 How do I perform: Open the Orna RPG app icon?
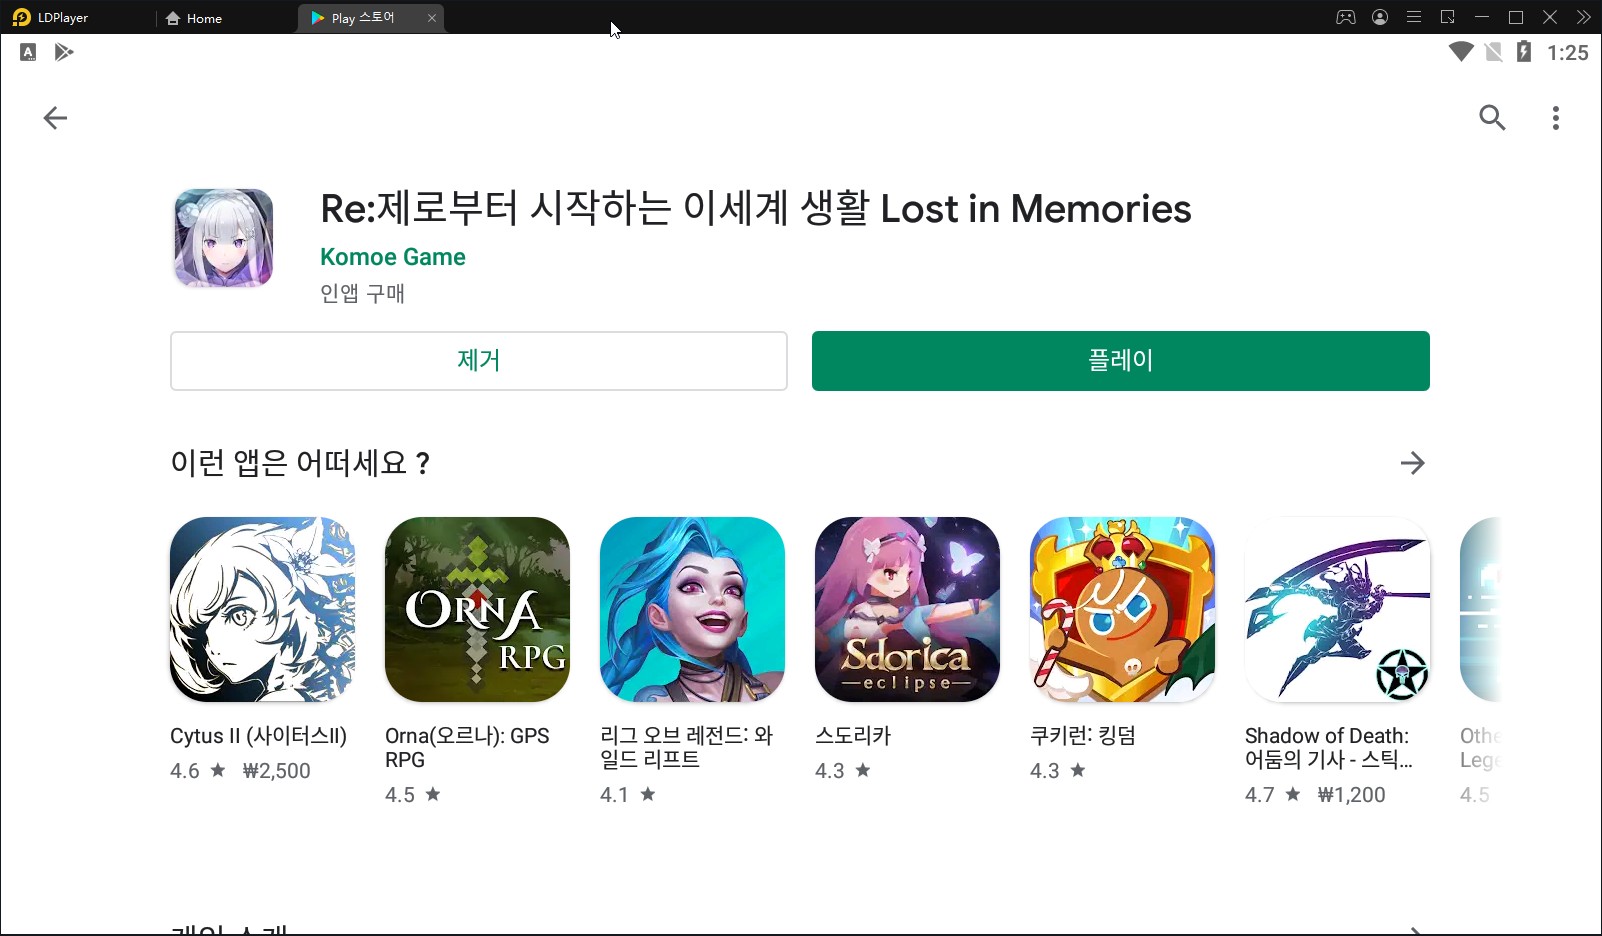pos(477,609)
